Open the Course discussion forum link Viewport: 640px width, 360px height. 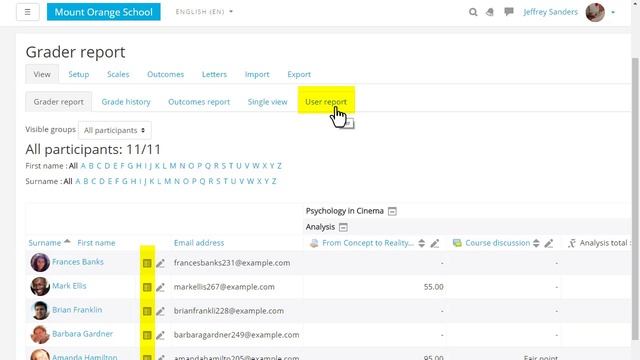point(498,243)
